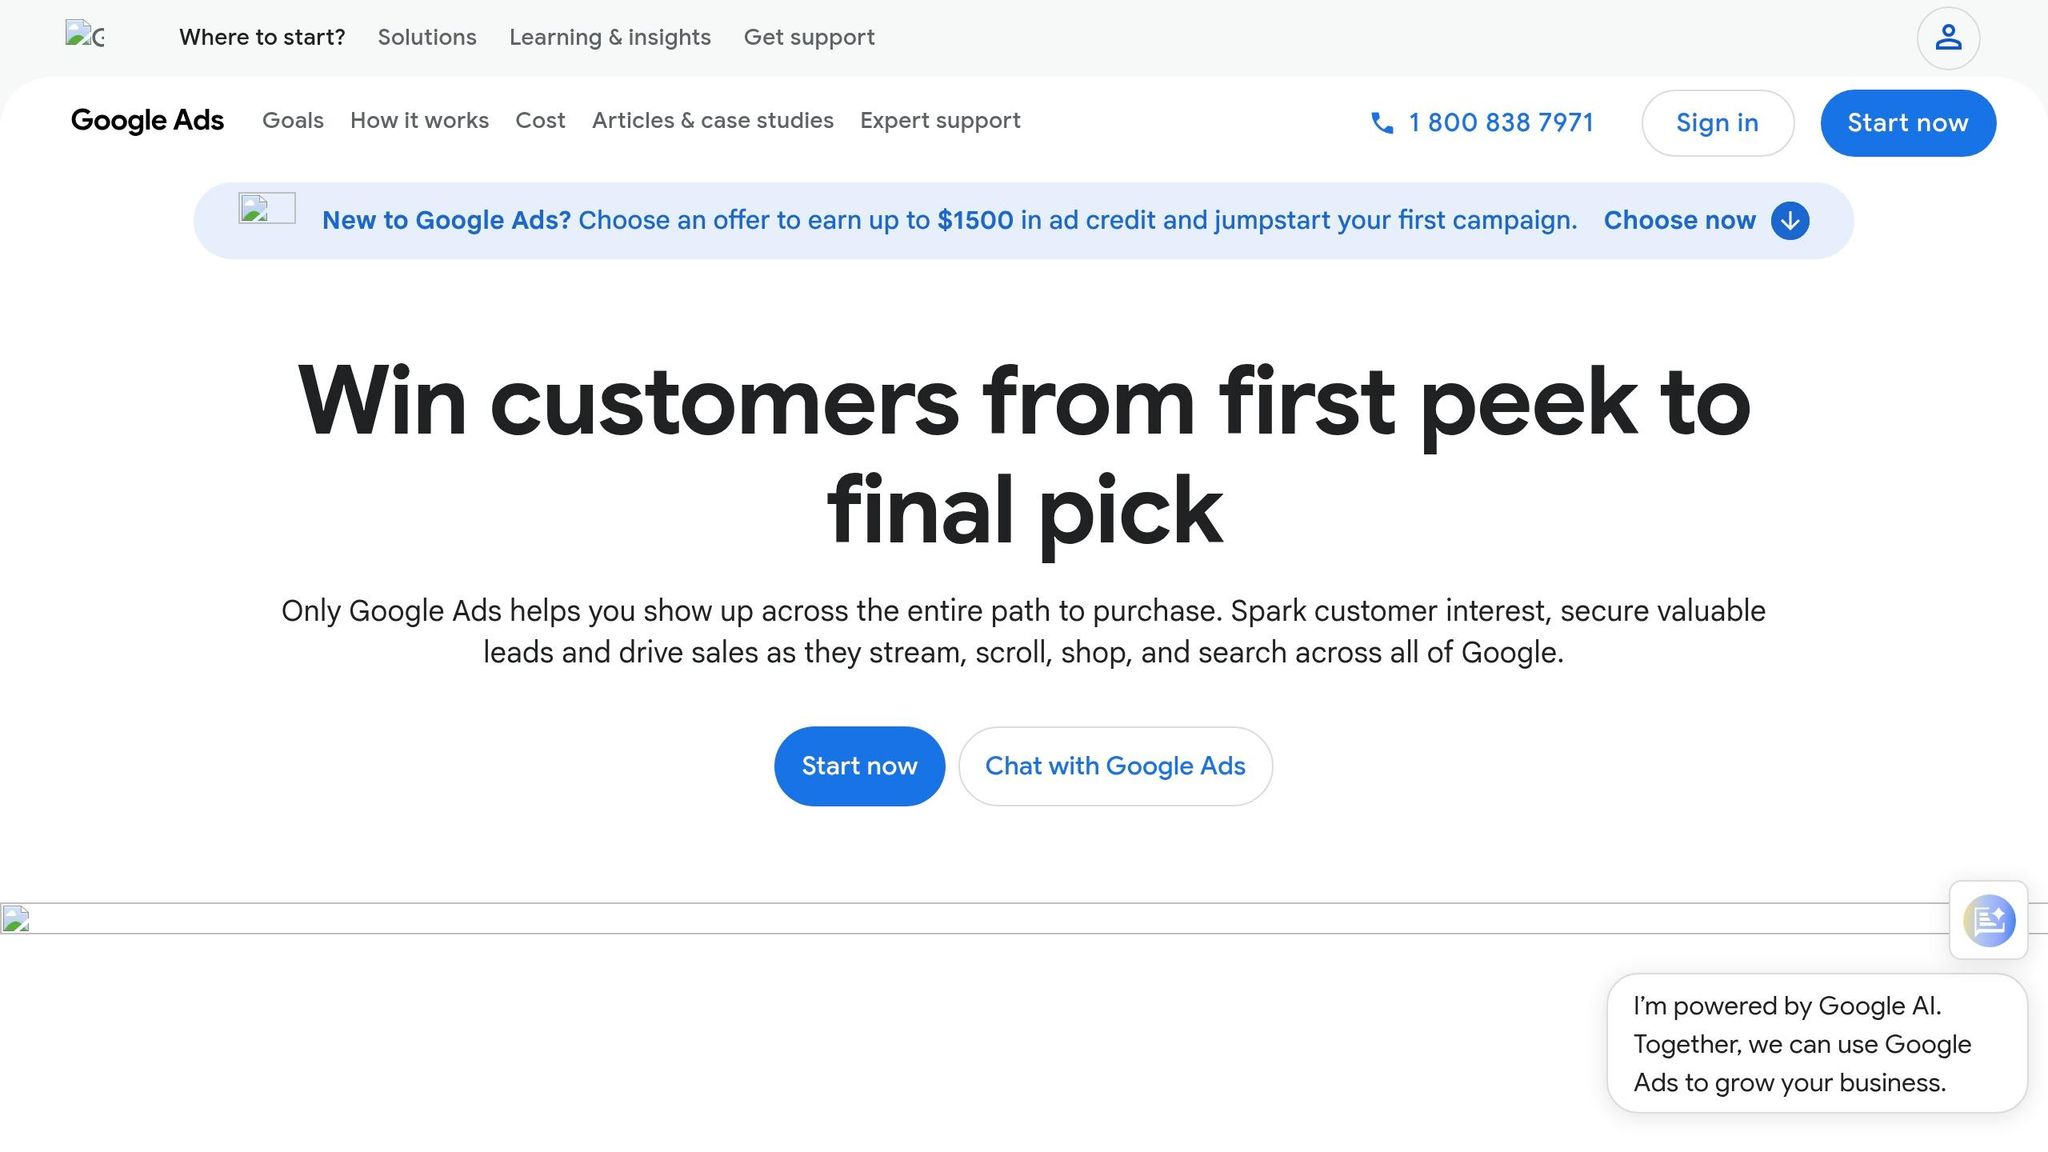Expand the Choose now offer arrow
The height and width of the screenshot is (1152, 2048).
[1789, 221]
